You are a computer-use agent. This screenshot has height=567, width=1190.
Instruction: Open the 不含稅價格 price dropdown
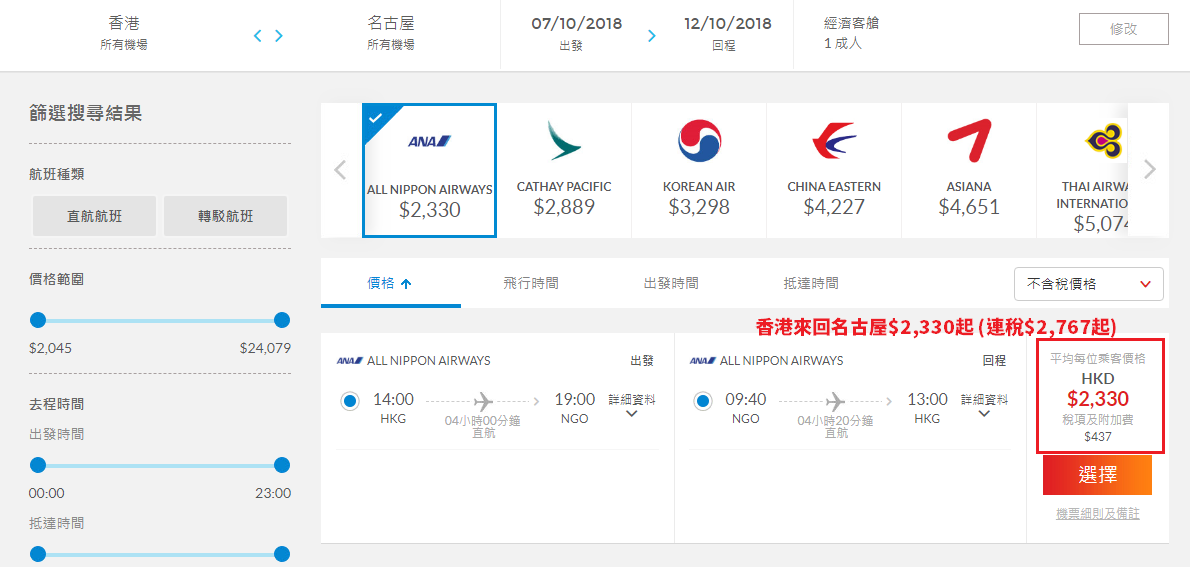tap(1088, 284)
